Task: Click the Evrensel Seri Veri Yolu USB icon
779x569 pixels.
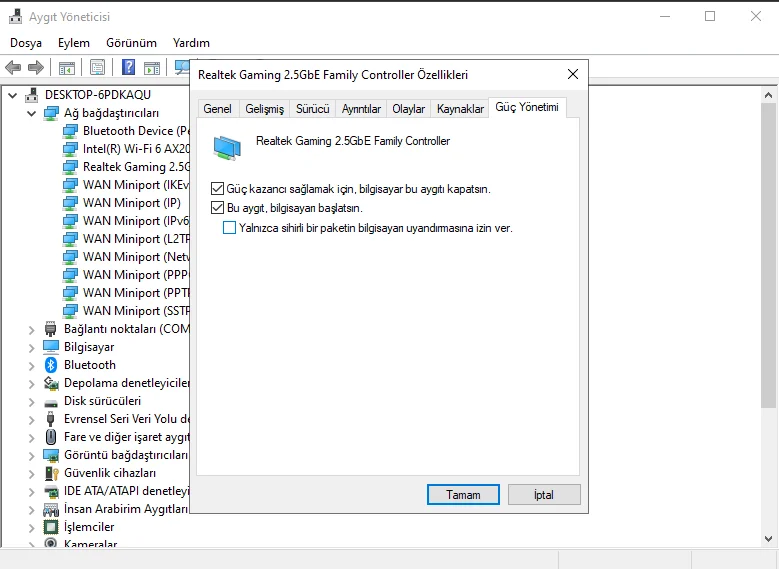Action: tap(51, 419)
